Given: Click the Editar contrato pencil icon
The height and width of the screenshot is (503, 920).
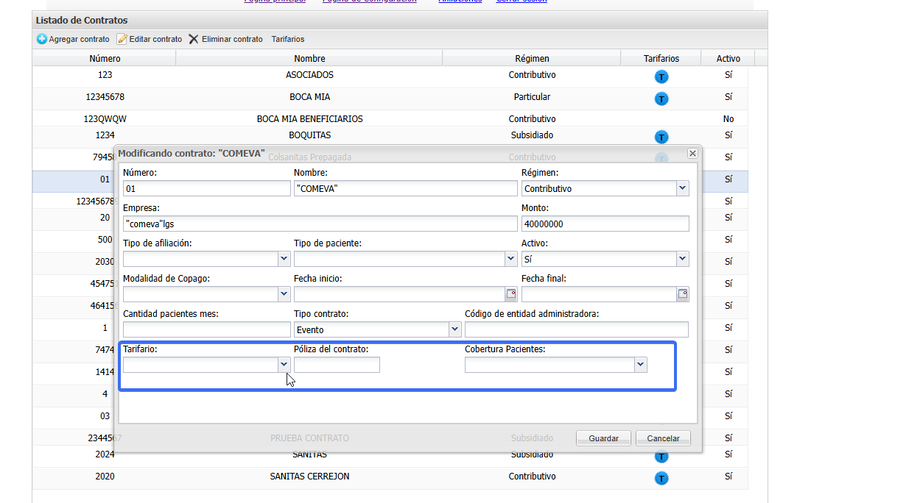Looking at the screenshot, I should click(x=122, y=39).
